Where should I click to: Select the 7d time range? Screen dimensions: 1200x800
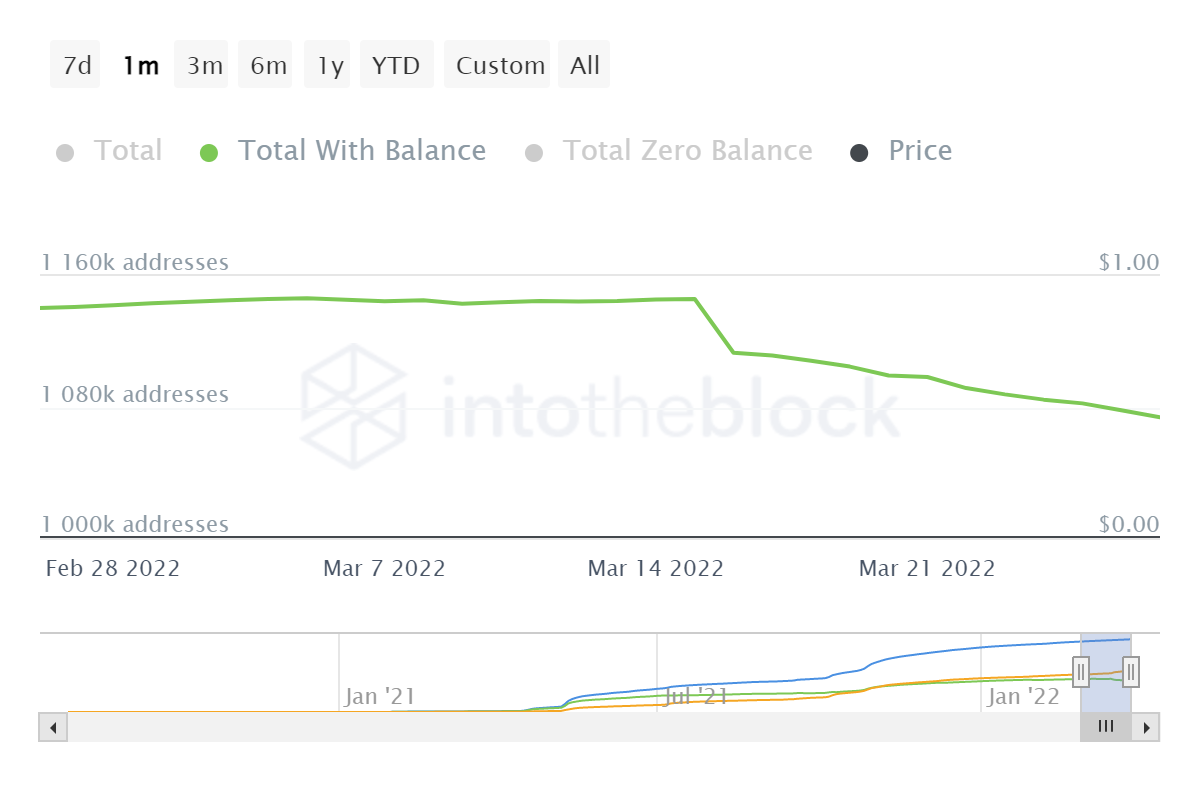(76, 66)
